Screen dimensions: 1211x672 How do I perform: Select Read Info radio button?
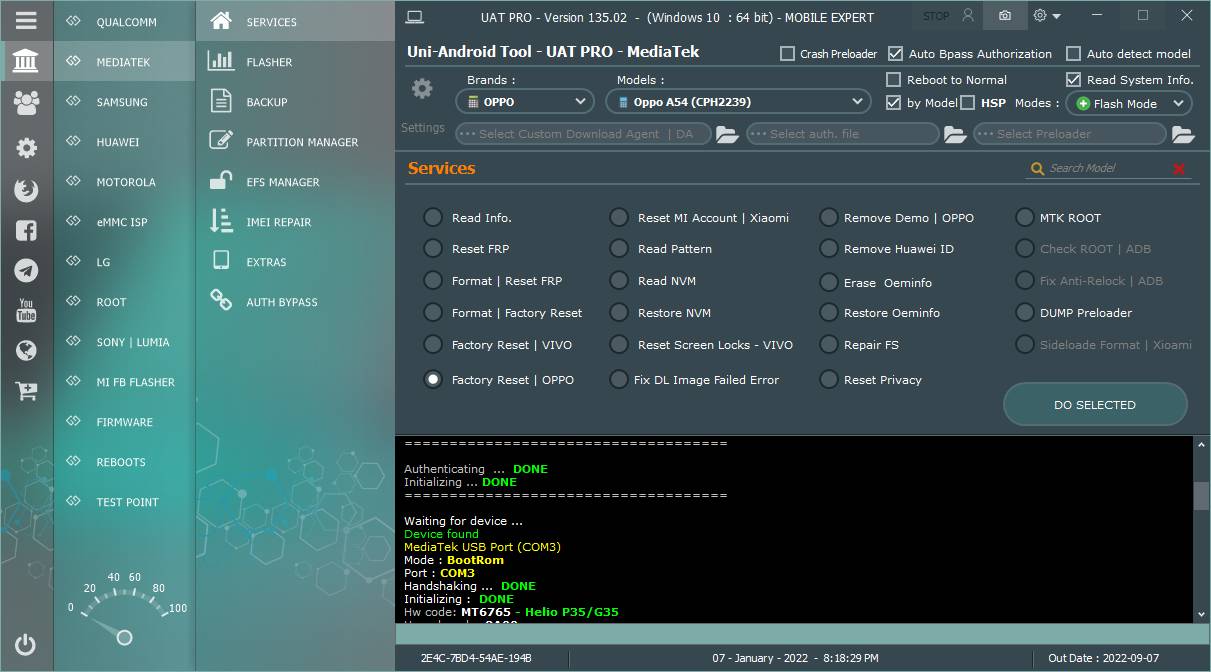pos(433,217)
